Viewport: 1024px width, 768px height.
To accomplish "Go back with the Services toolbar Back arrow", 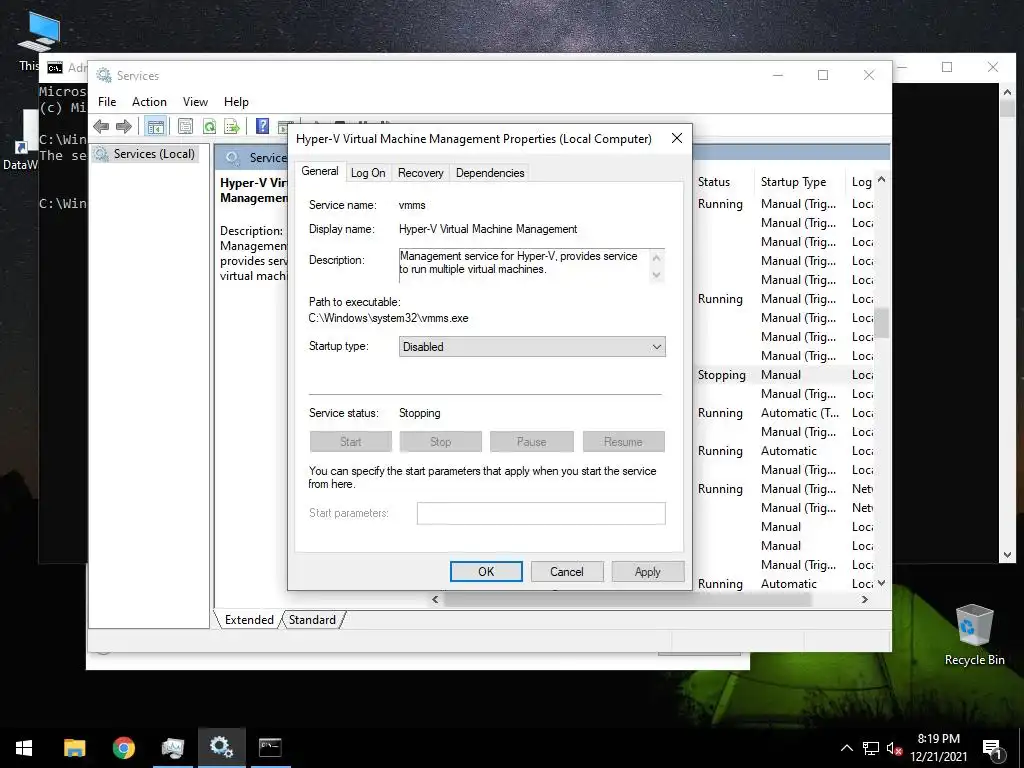I will click(x=101, y=126).
